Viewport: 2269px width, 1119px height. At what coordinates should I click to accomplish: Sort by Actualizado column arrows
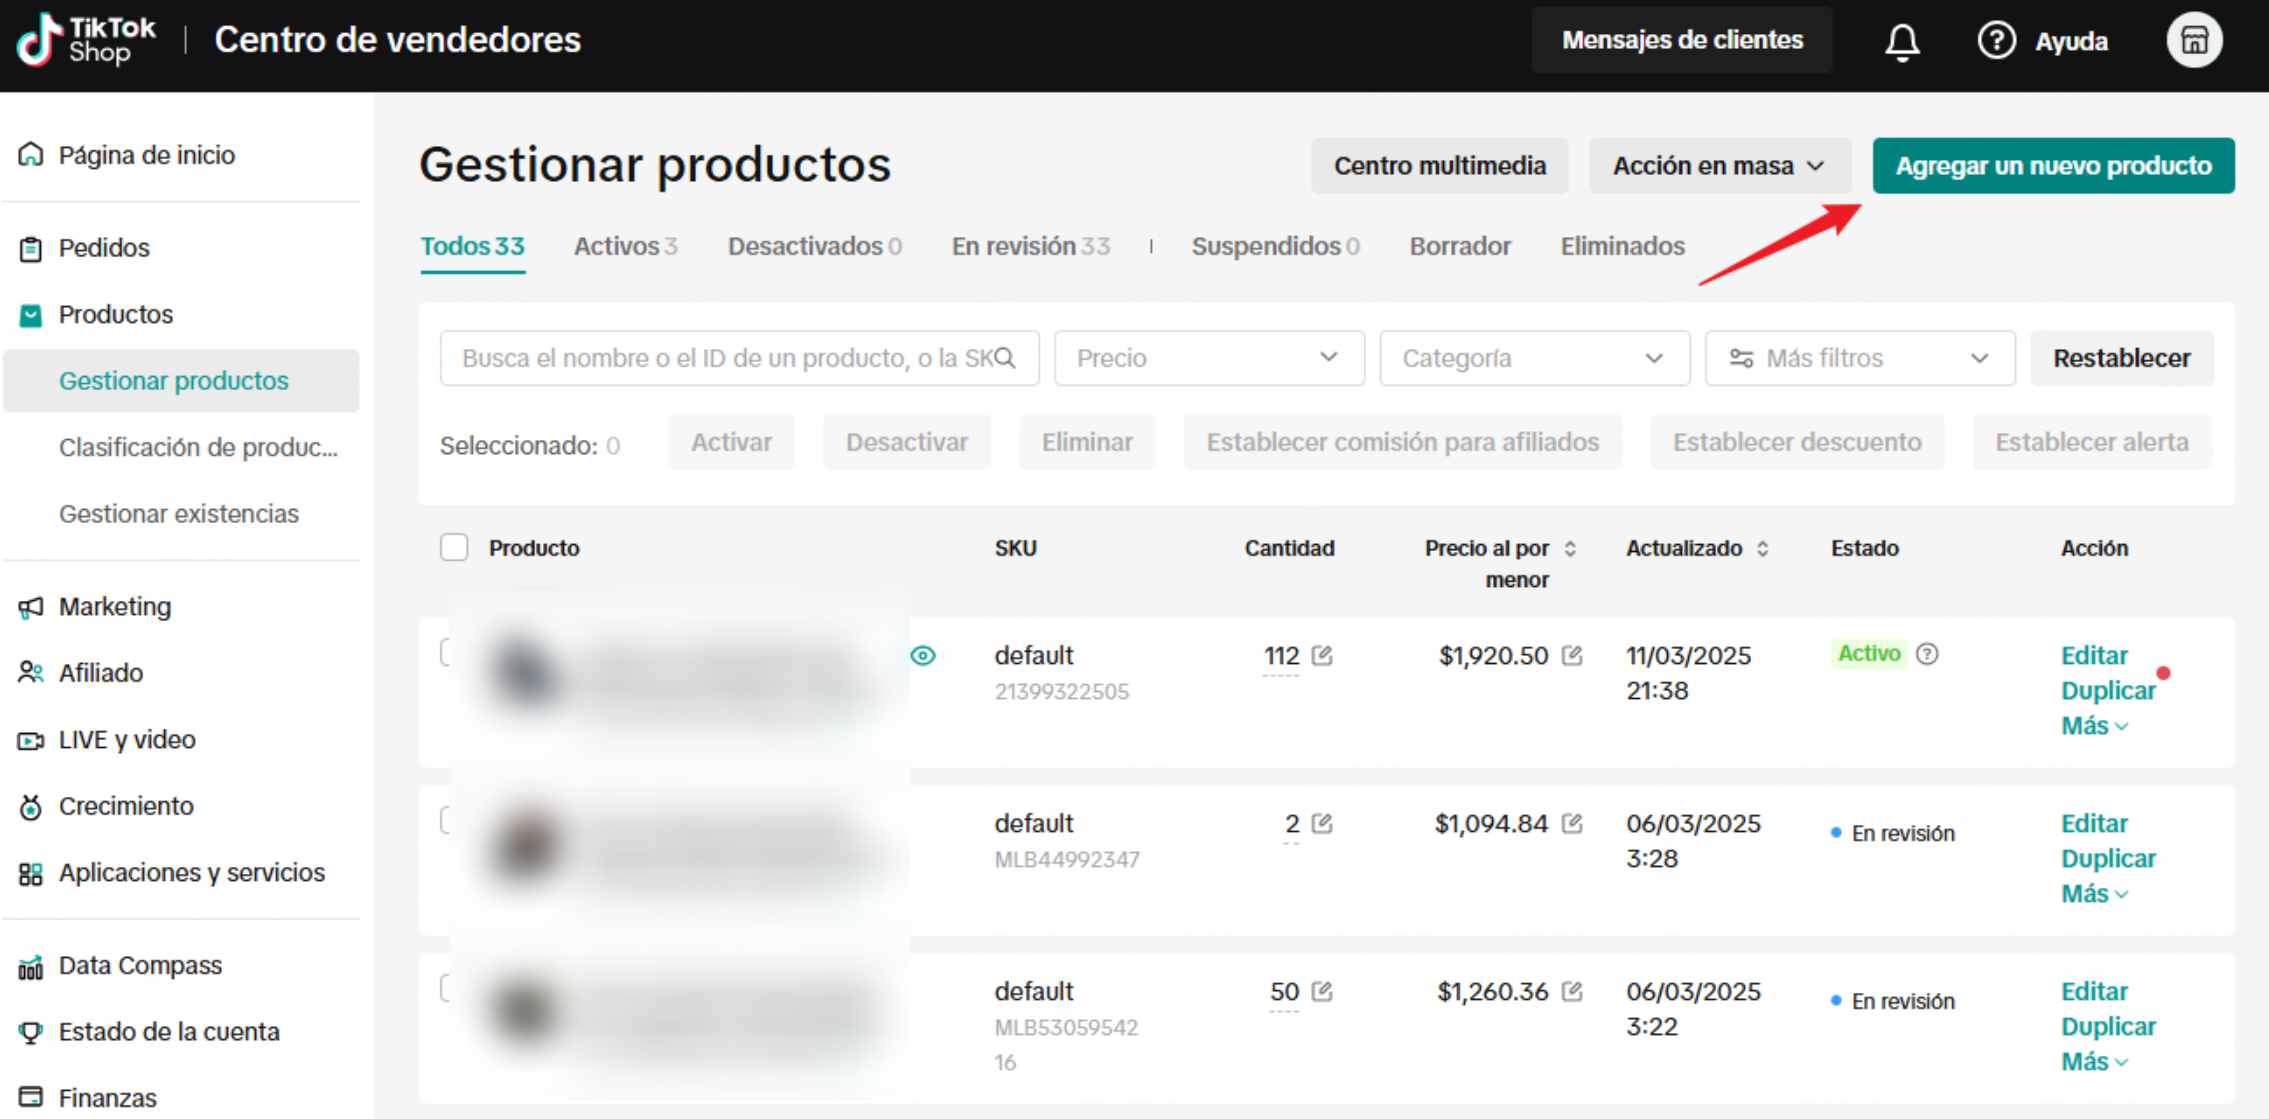click(x=1763, y=549)
